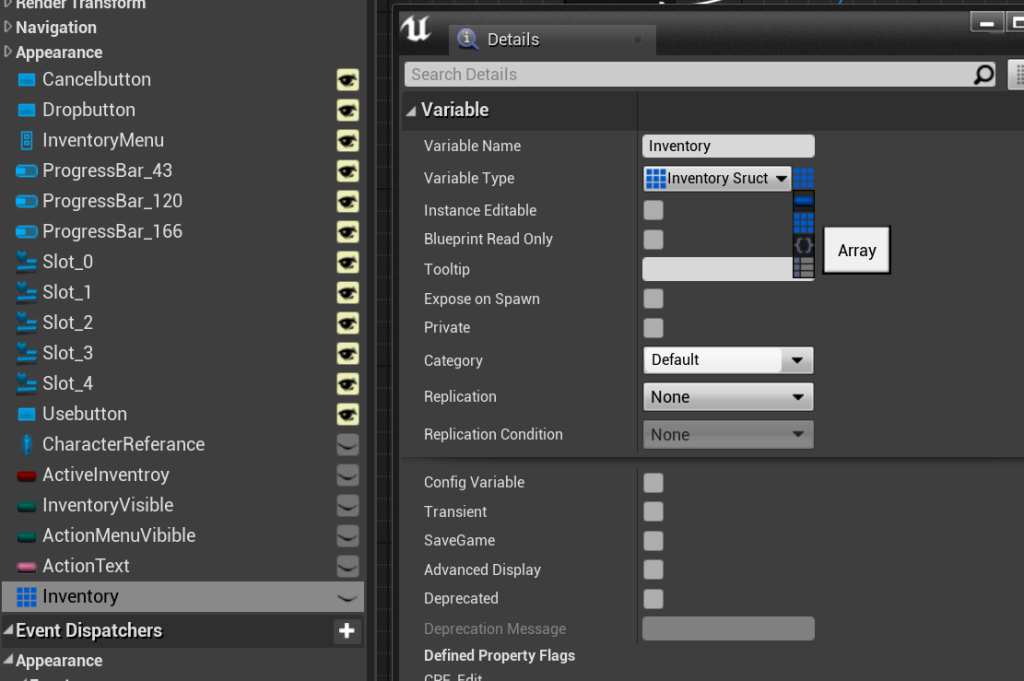This screenshot has width=1024, height=681.
Task: Toggle the Blueprint Read Only checkbox
Action: [x=653, y=240]
